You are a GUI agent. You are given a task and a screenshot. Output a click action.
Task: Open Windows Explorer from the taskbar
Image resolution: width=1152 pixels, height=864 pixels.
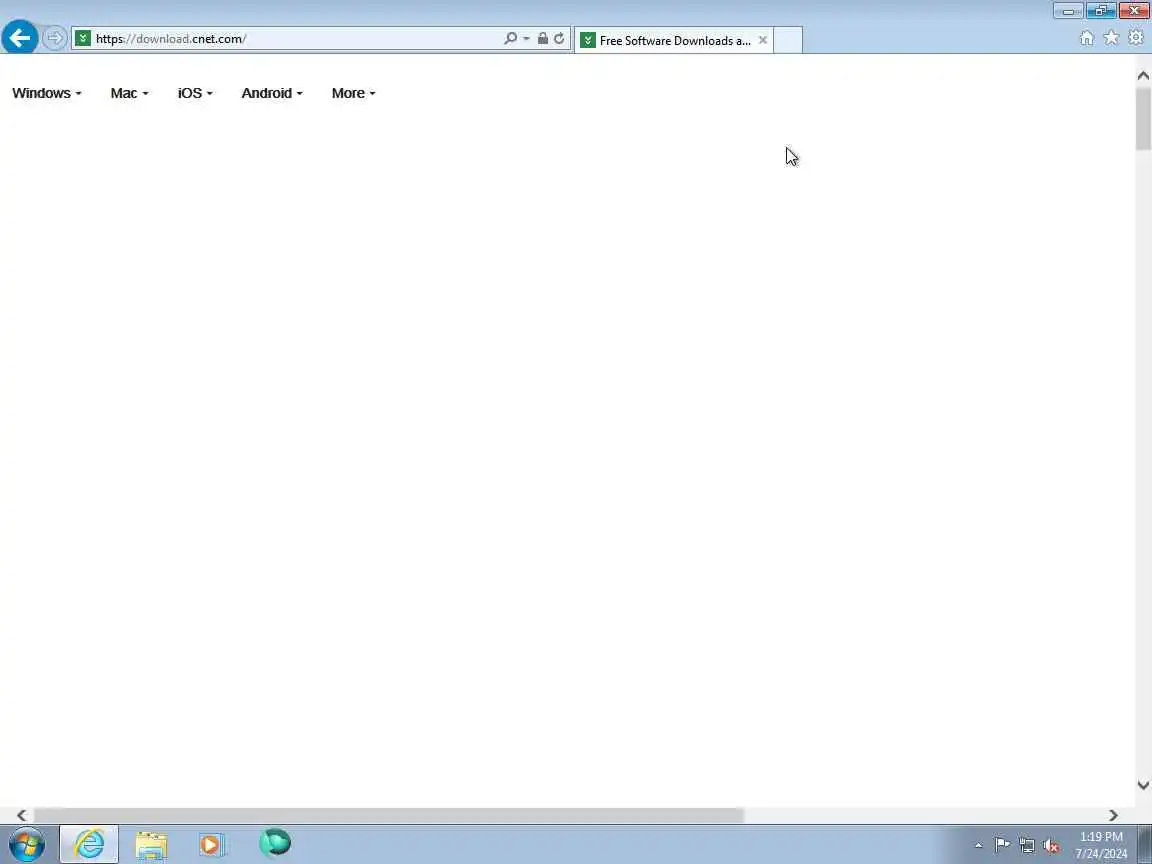point(151,845)
